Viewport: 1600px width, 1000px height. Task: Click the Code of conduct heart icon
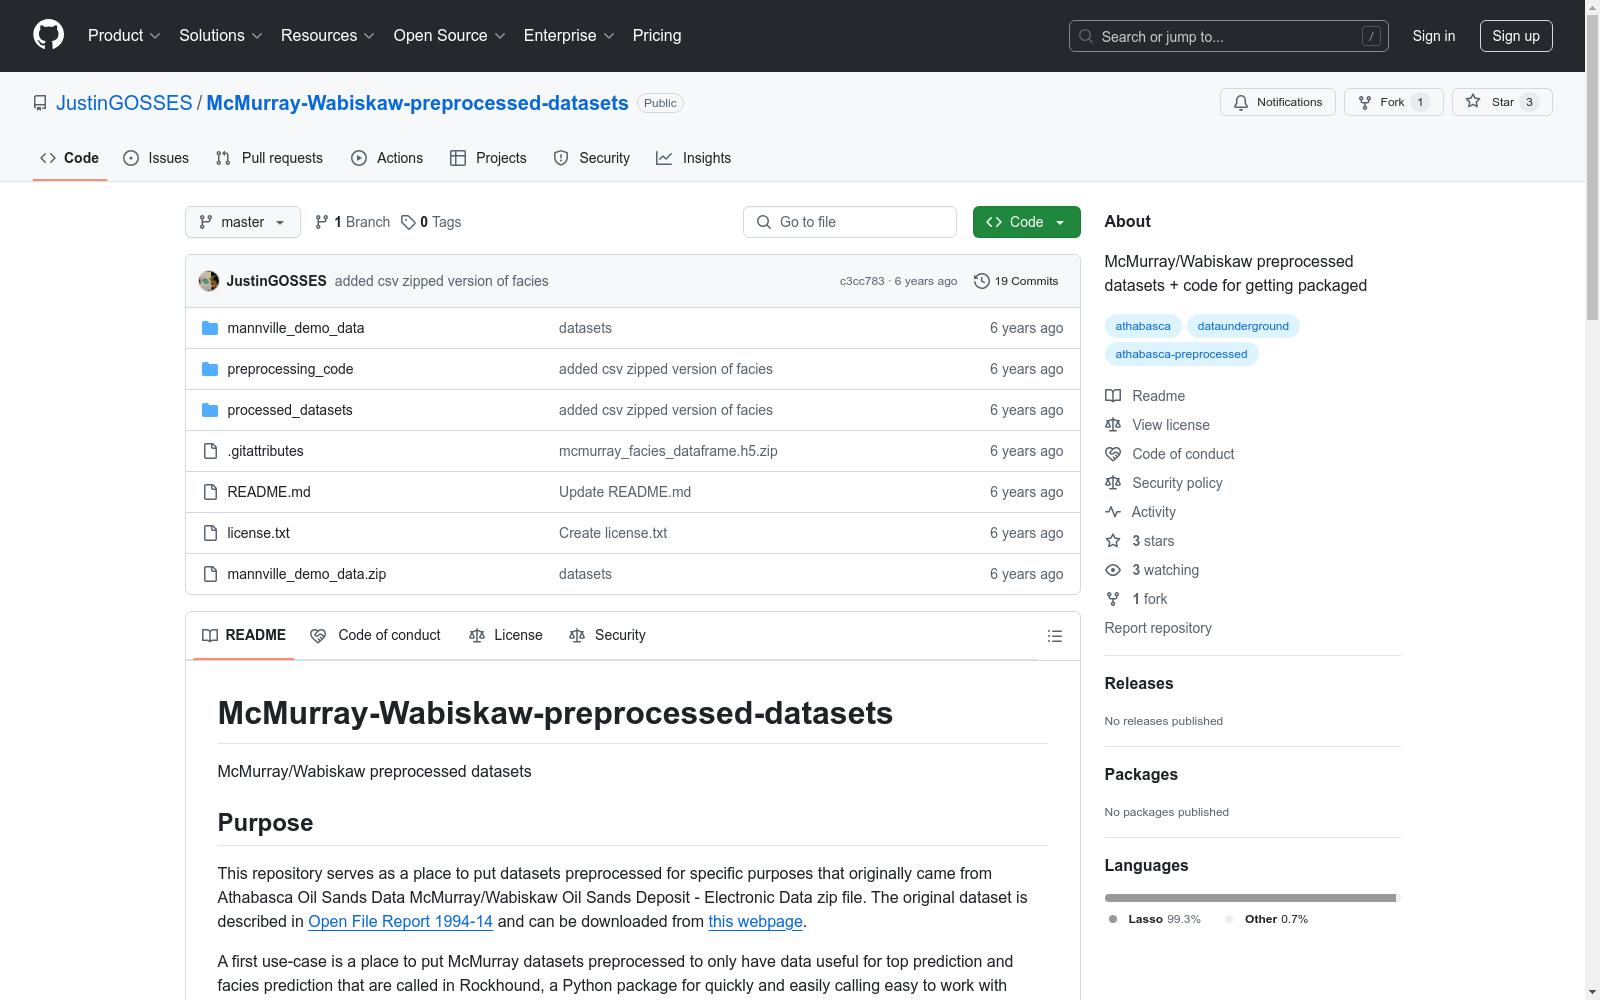1113,454
